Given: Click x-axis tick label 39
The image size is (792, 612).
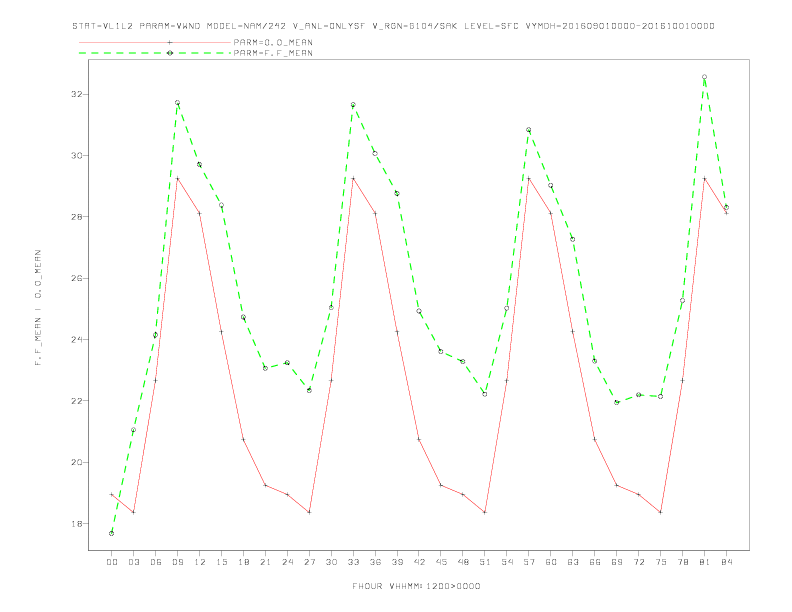Looking at the screenshot, I should point(397,562).
